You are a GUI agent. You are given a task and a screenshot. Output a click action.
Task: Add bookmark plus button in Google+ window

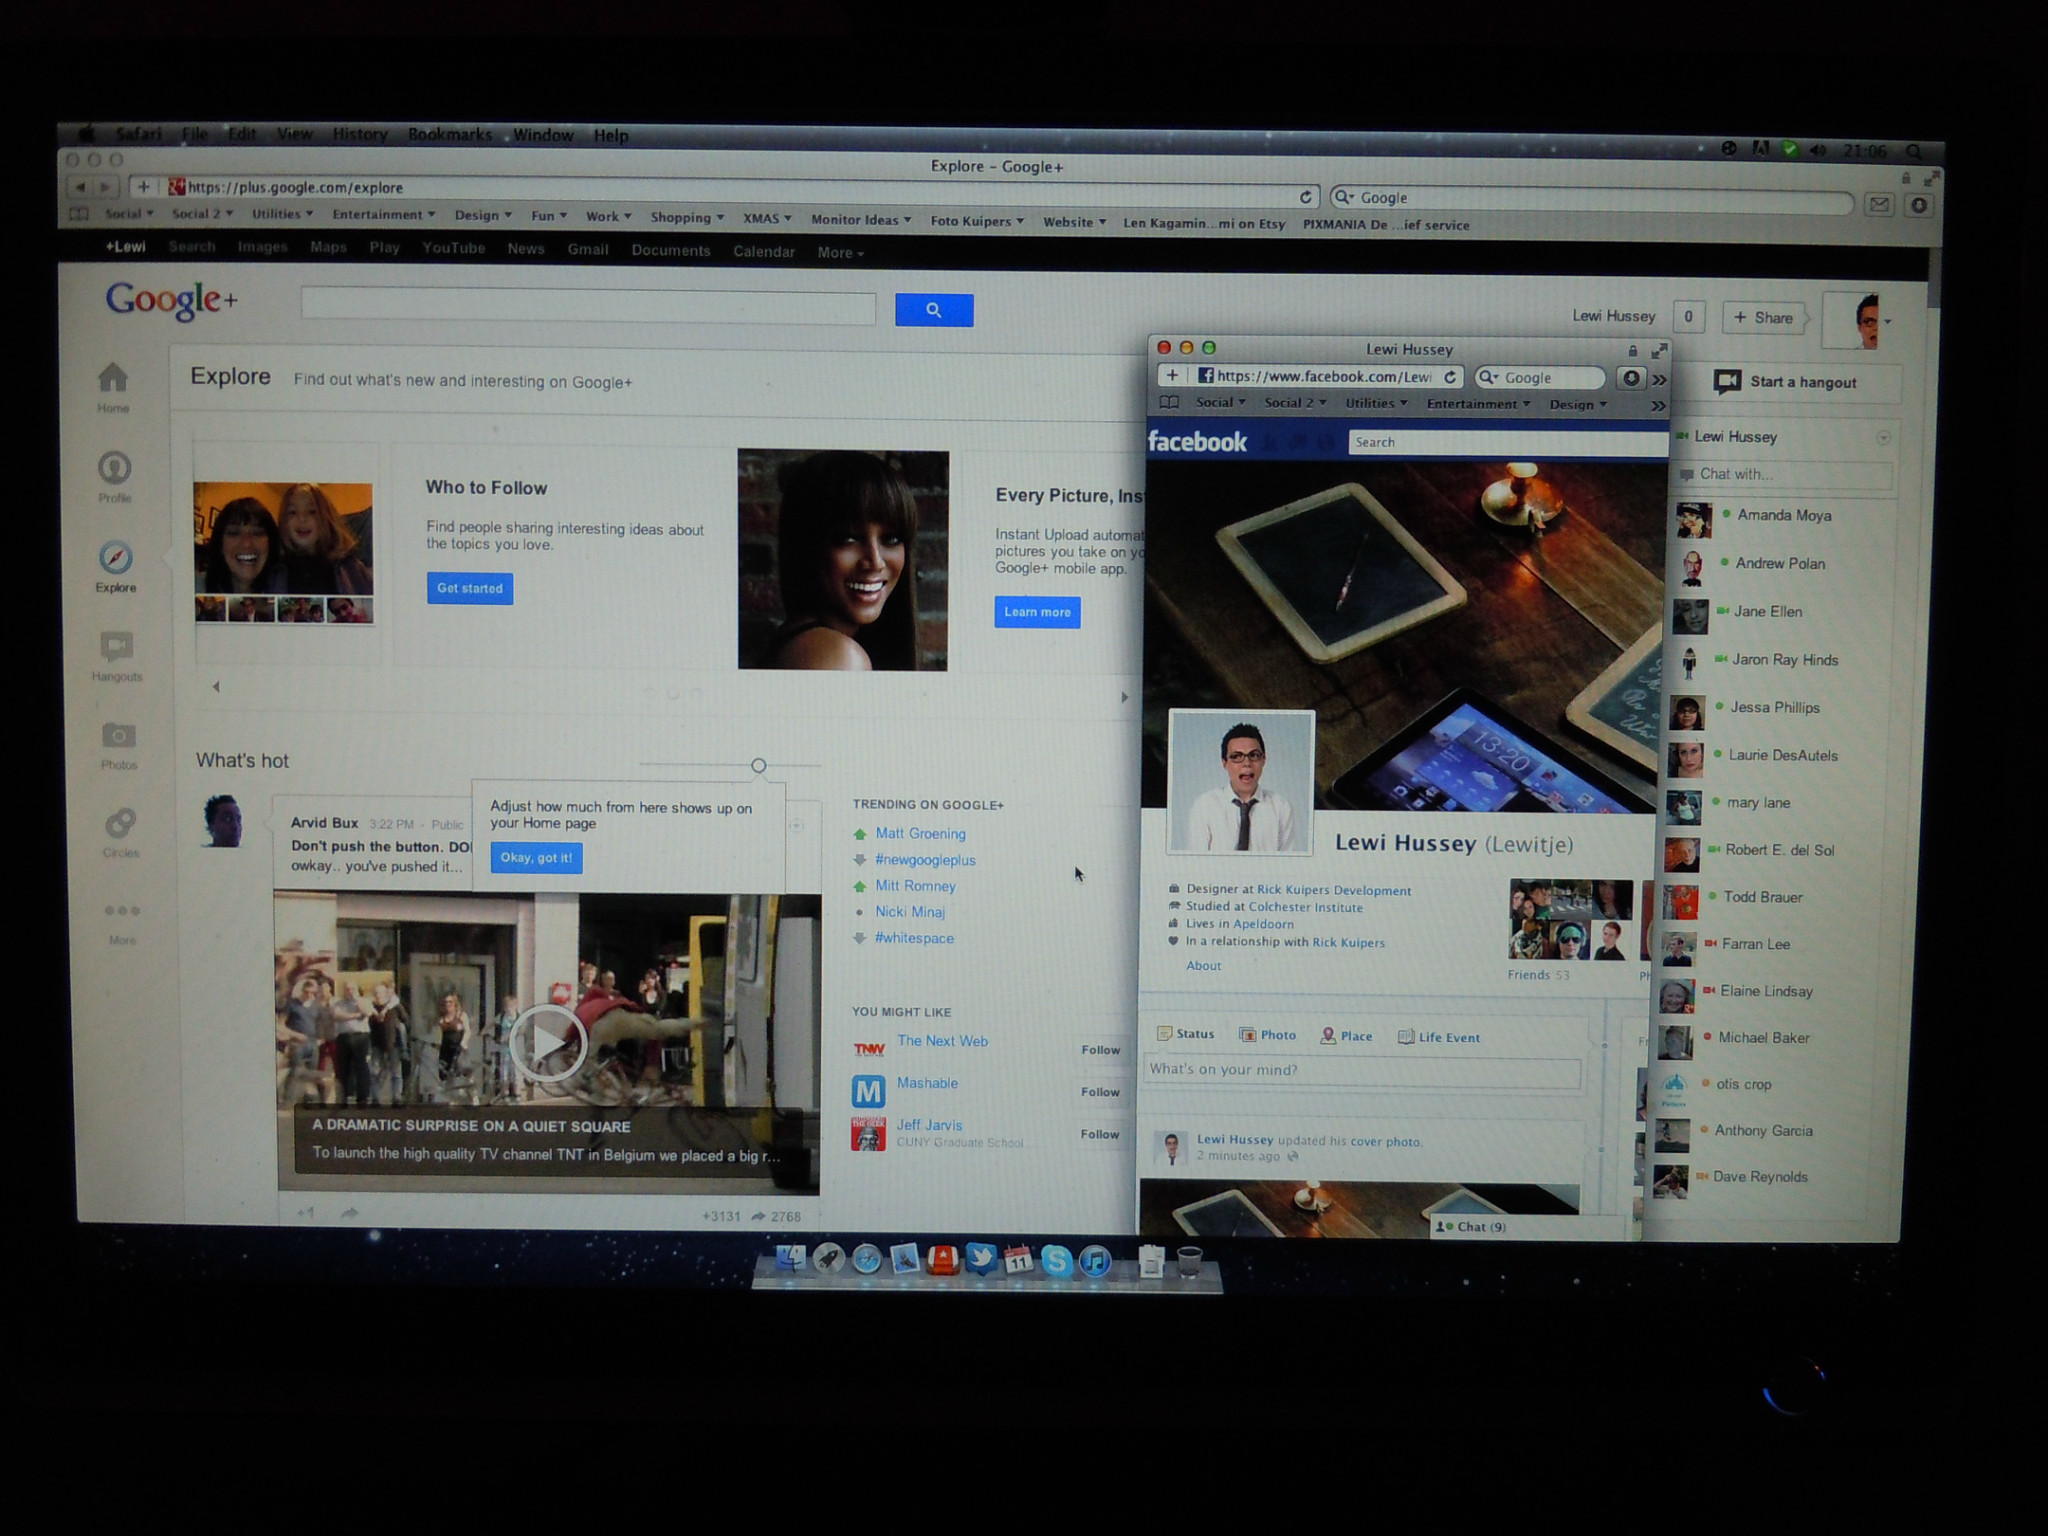[143, 186]
